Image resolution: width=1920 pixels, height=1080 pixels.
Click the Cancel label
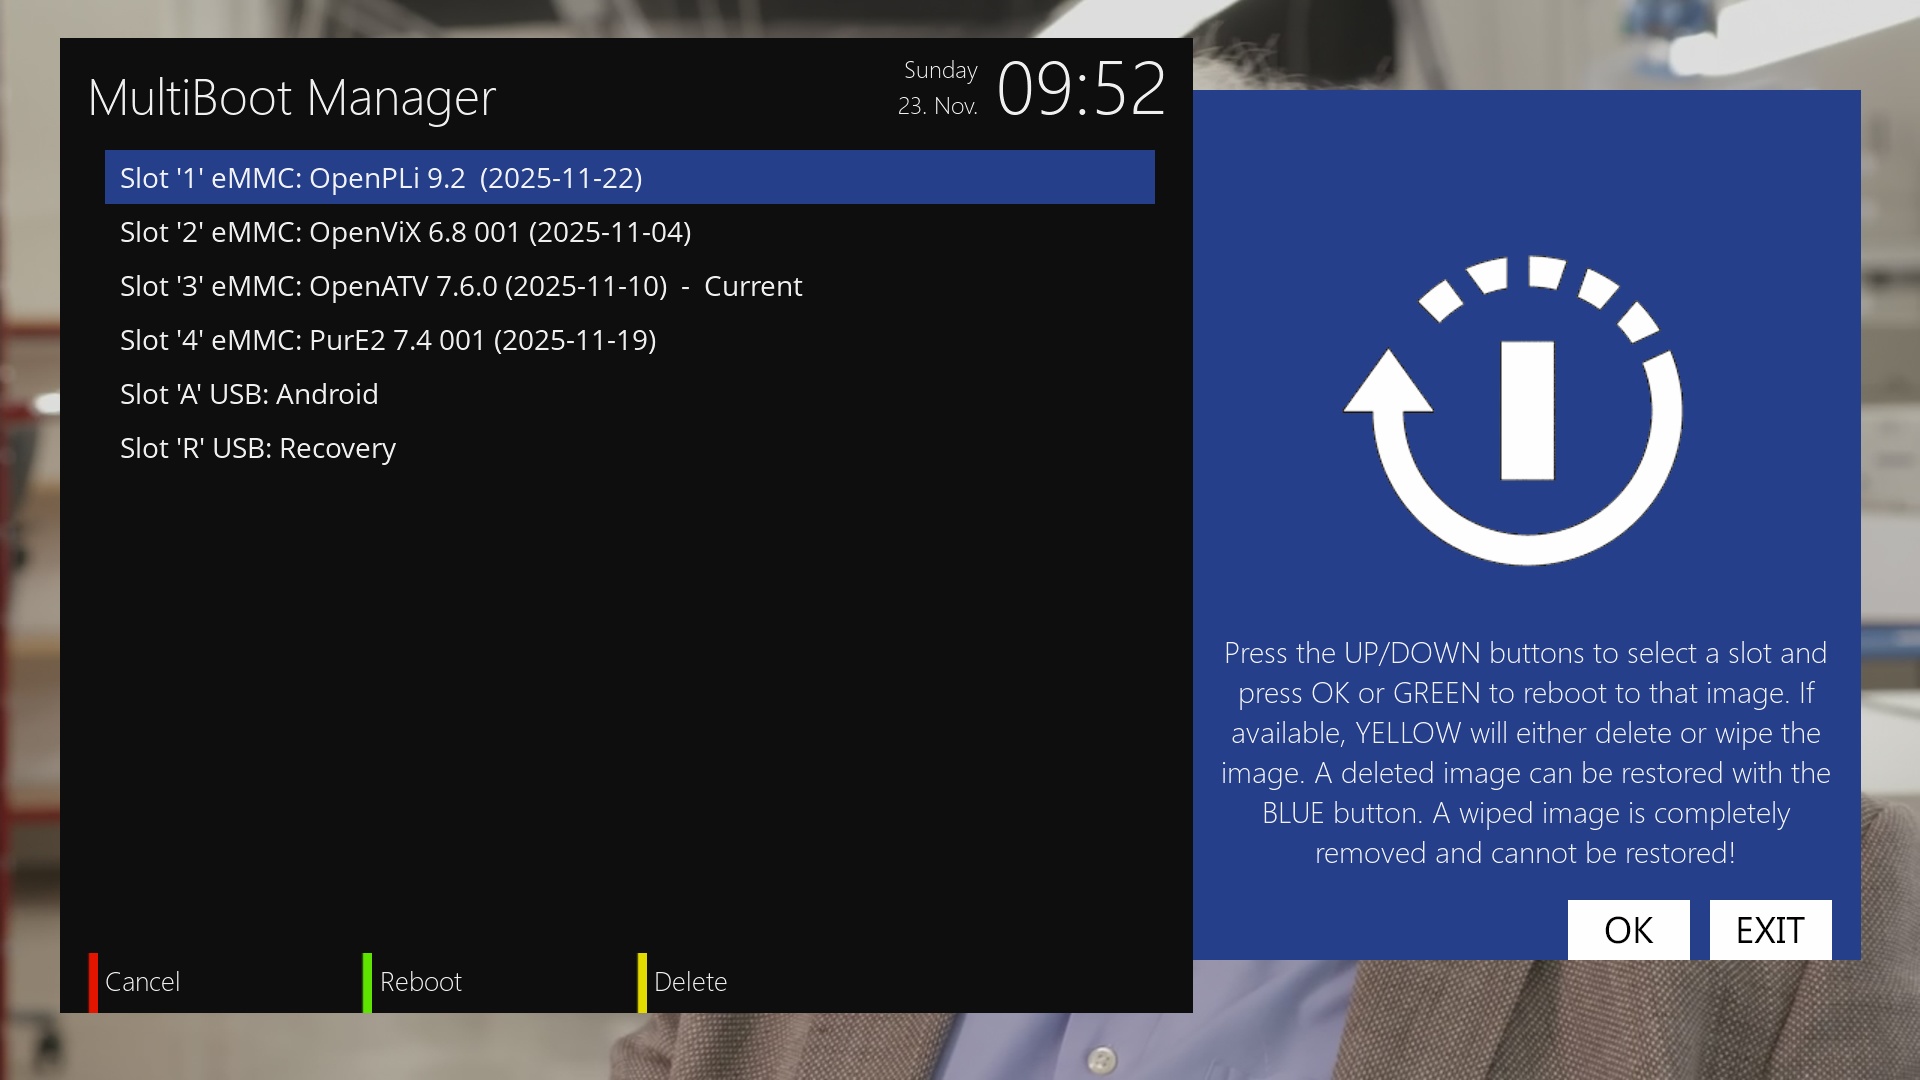142,982
